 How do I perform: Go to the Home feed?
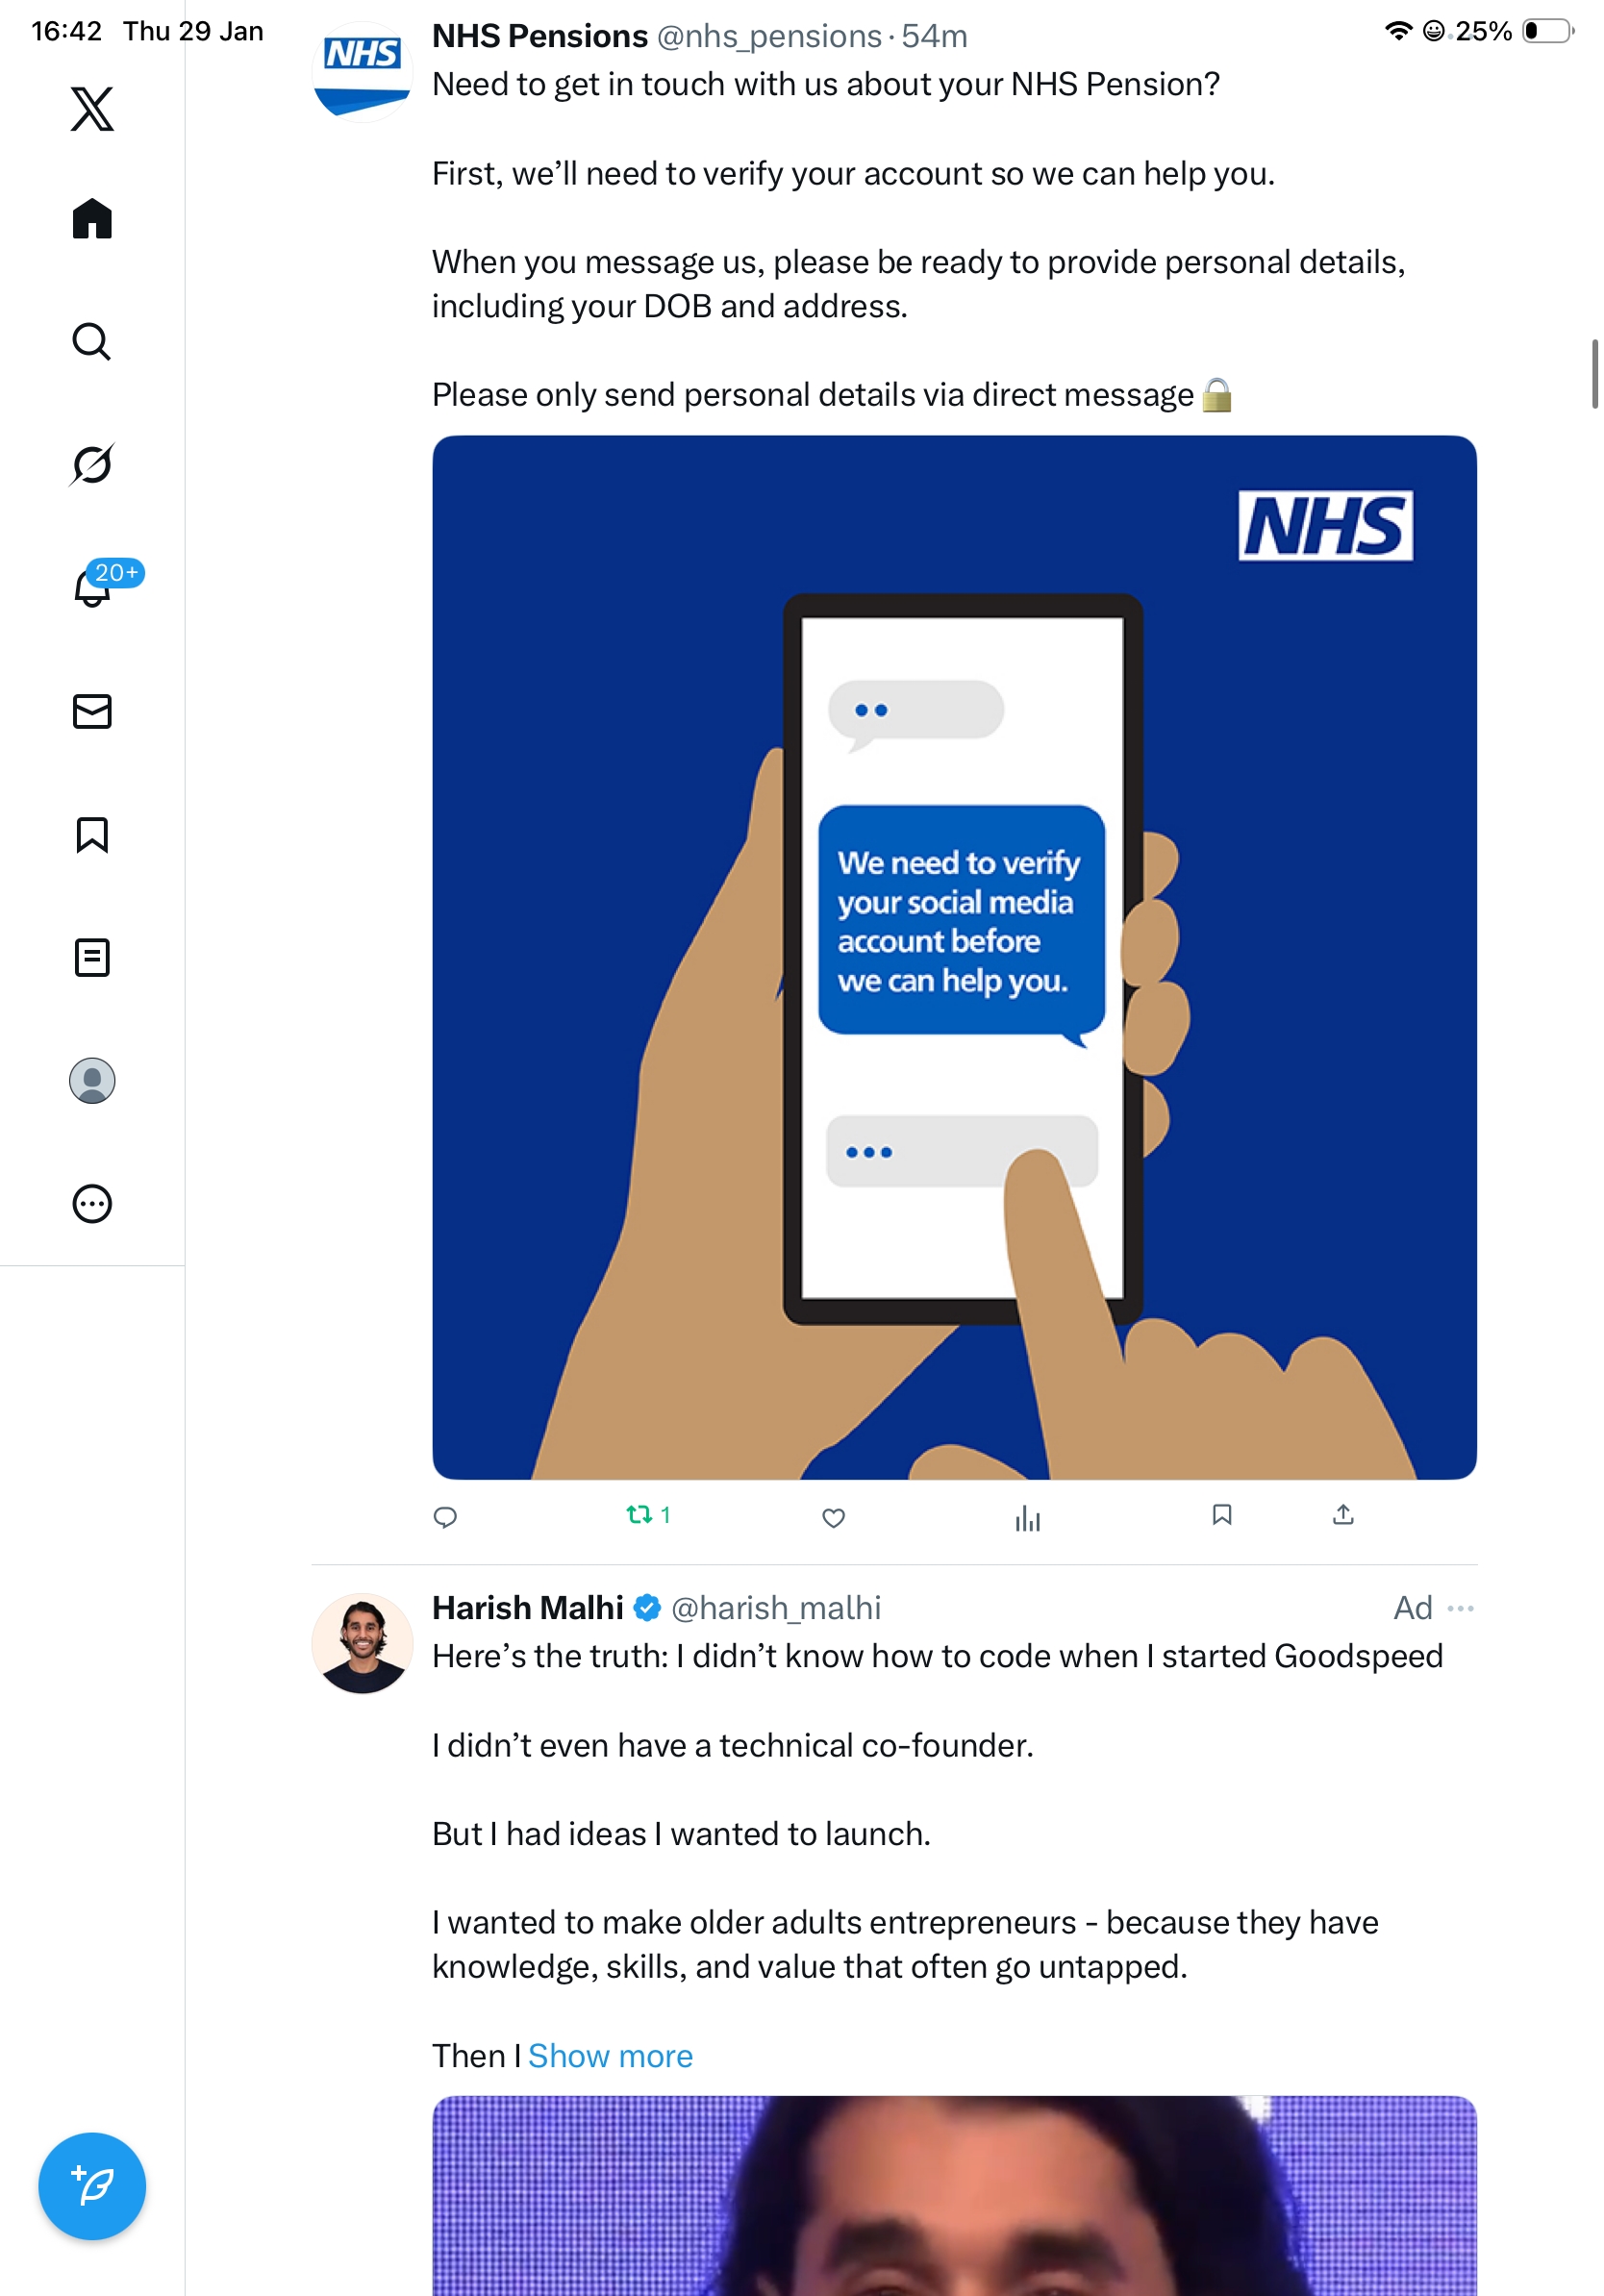pos(92,219)
